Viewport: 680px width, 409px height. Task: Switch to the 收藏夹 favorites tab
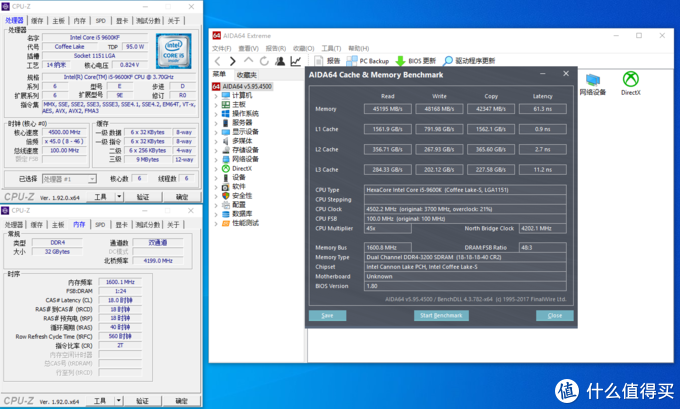pos(246,75)
